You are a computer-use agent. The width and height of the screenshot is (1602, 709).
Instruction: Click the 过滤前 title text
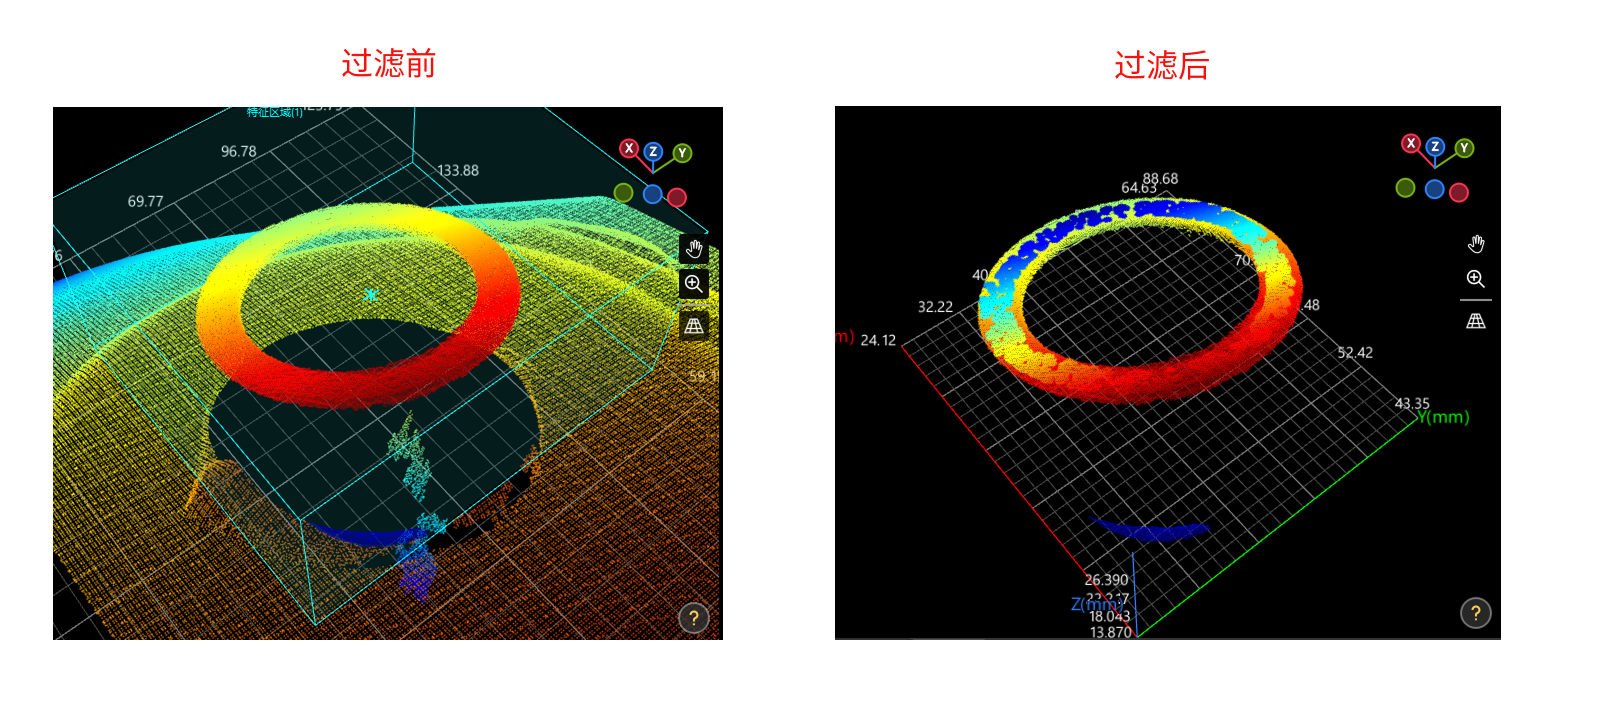click(x=389, y=64)
